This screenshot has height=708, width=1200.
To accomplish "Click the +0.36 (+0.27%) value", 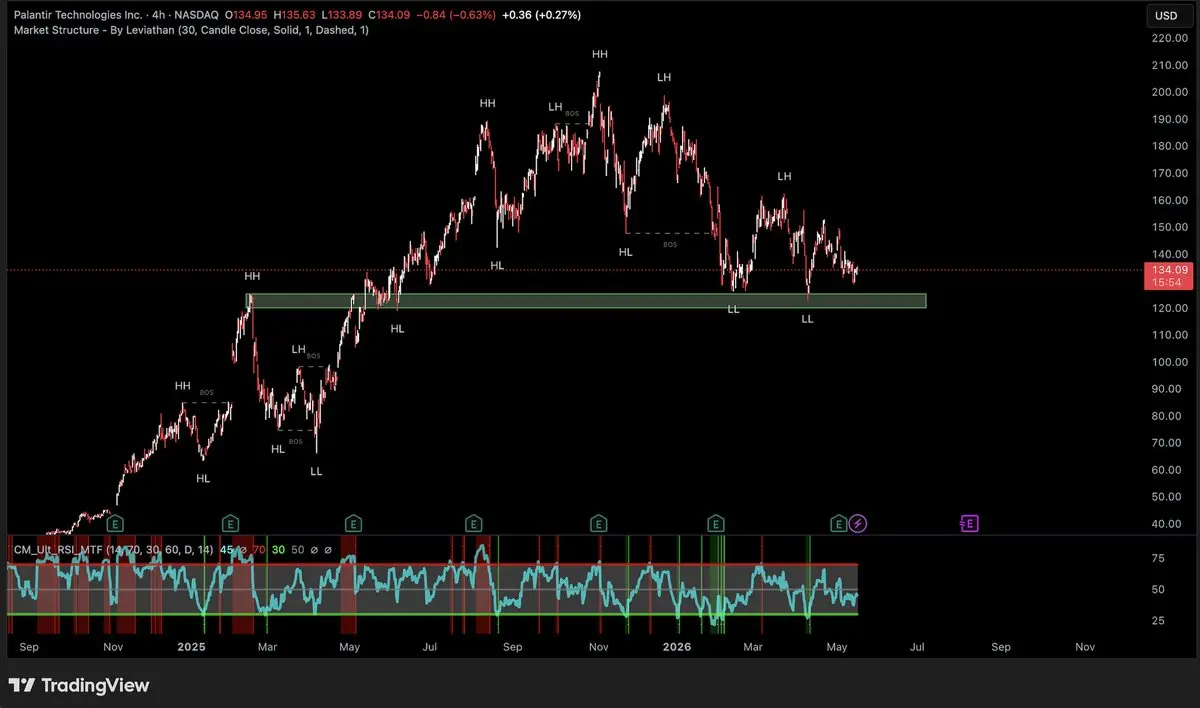I will pyautogui.click(x=541, y=16).
